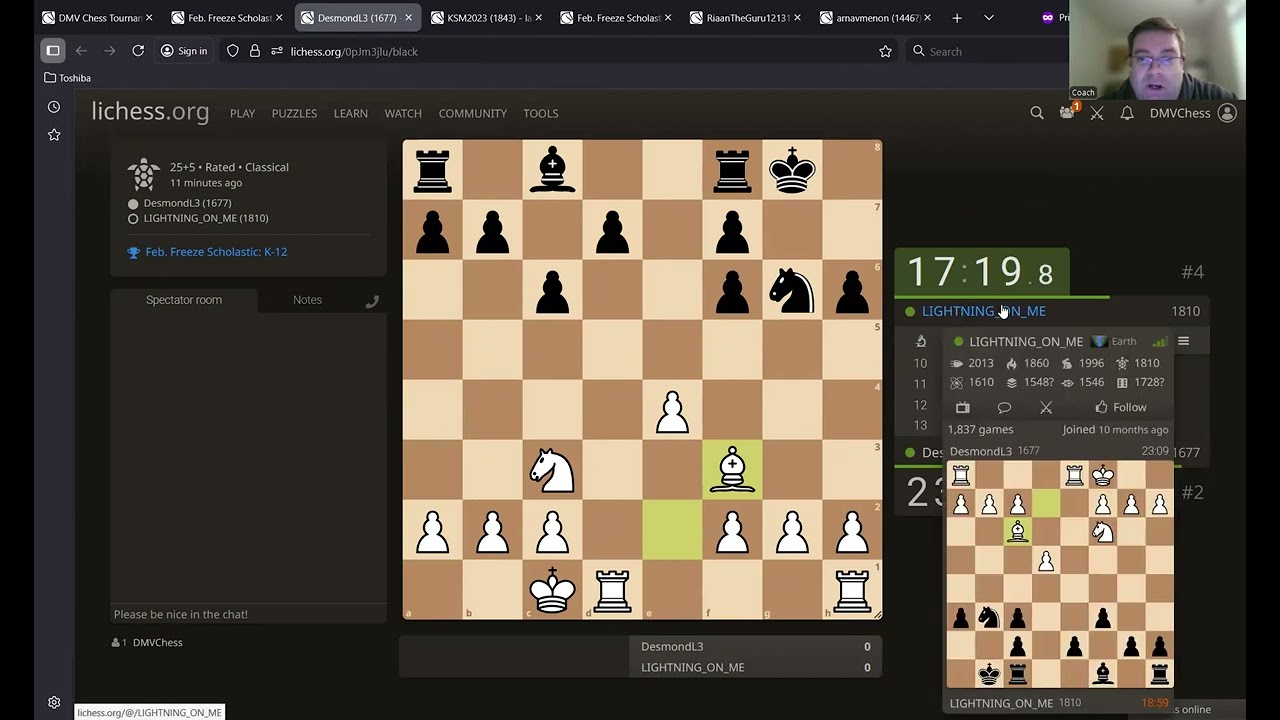Viewport: 1280px width, 720px height.
Task: Focus the chat input box
Action: click(x=248, y=614)
